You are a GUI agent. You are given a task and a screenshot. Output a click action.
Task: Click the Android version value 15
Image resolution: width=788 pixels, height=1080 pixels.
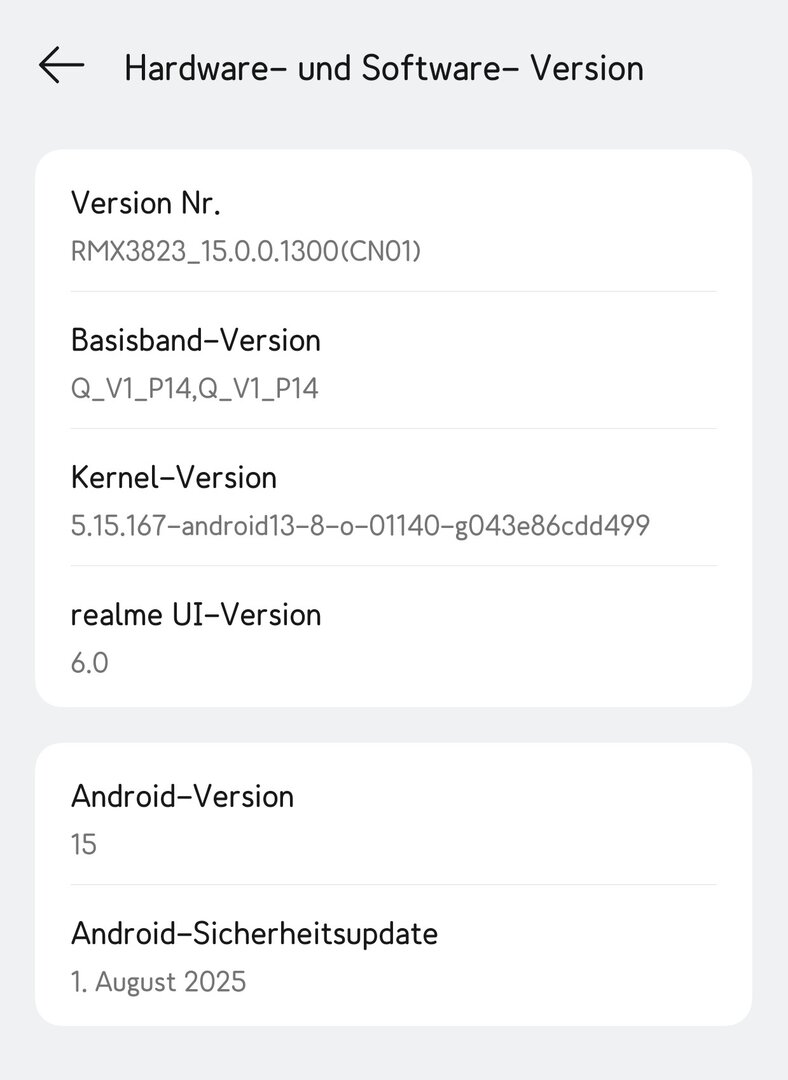[x=84, y=844]
